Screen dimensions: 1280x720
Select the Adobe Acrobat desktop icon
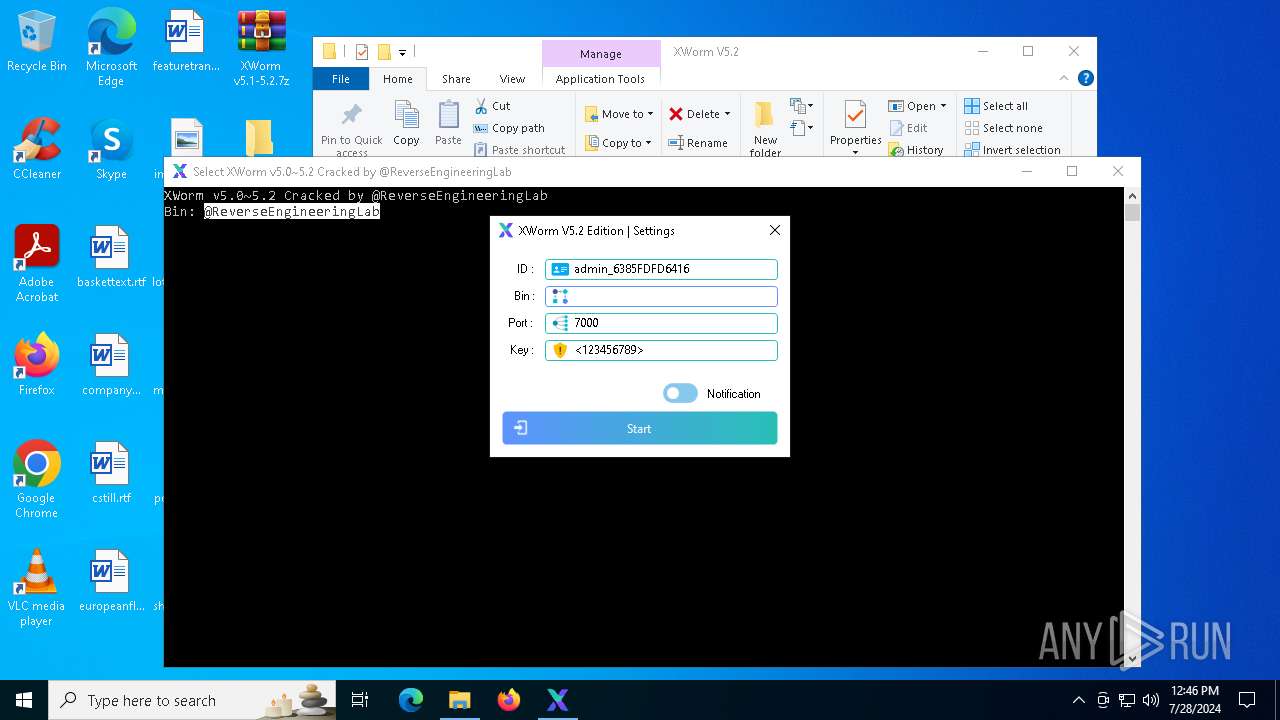point(37,264)
